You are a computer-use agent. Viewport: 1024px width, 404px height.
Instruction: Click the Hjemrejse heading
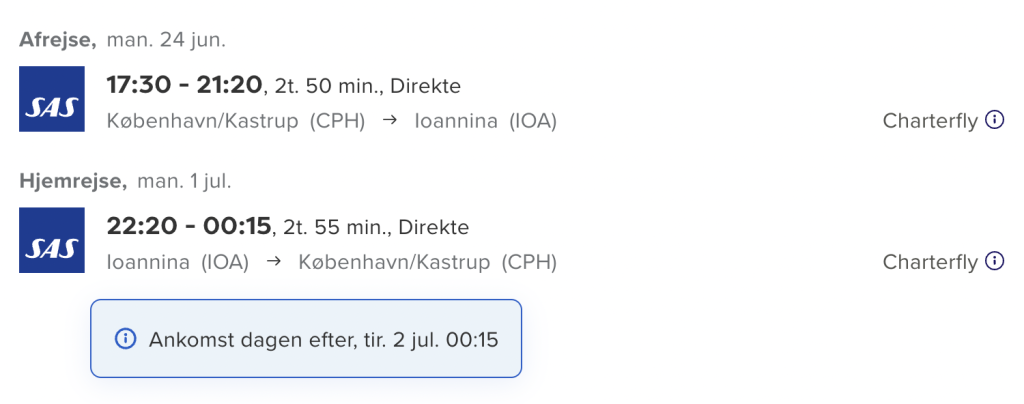[72, 182]
